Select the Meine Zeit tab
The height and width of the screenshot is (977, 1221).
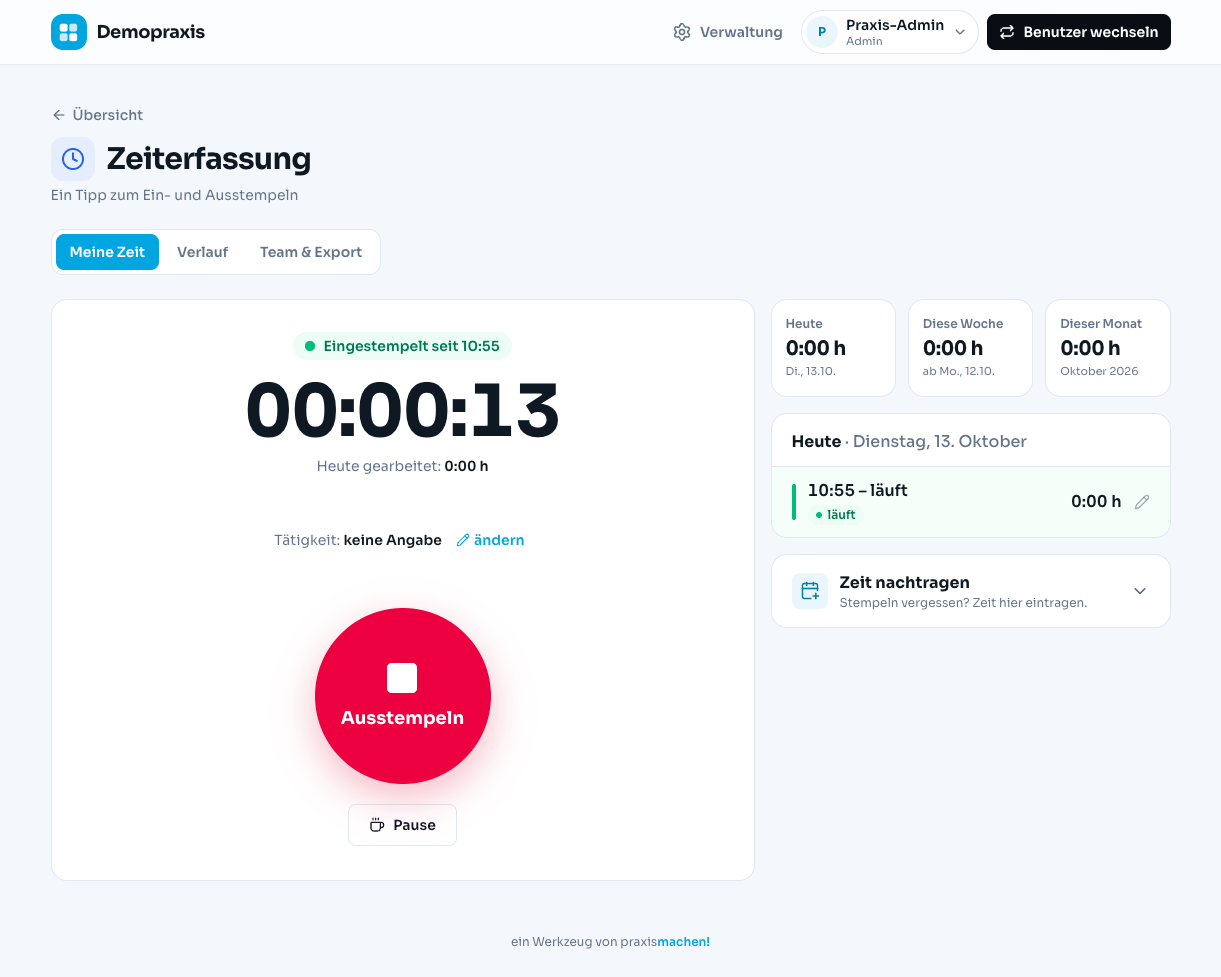click(107, 252)
